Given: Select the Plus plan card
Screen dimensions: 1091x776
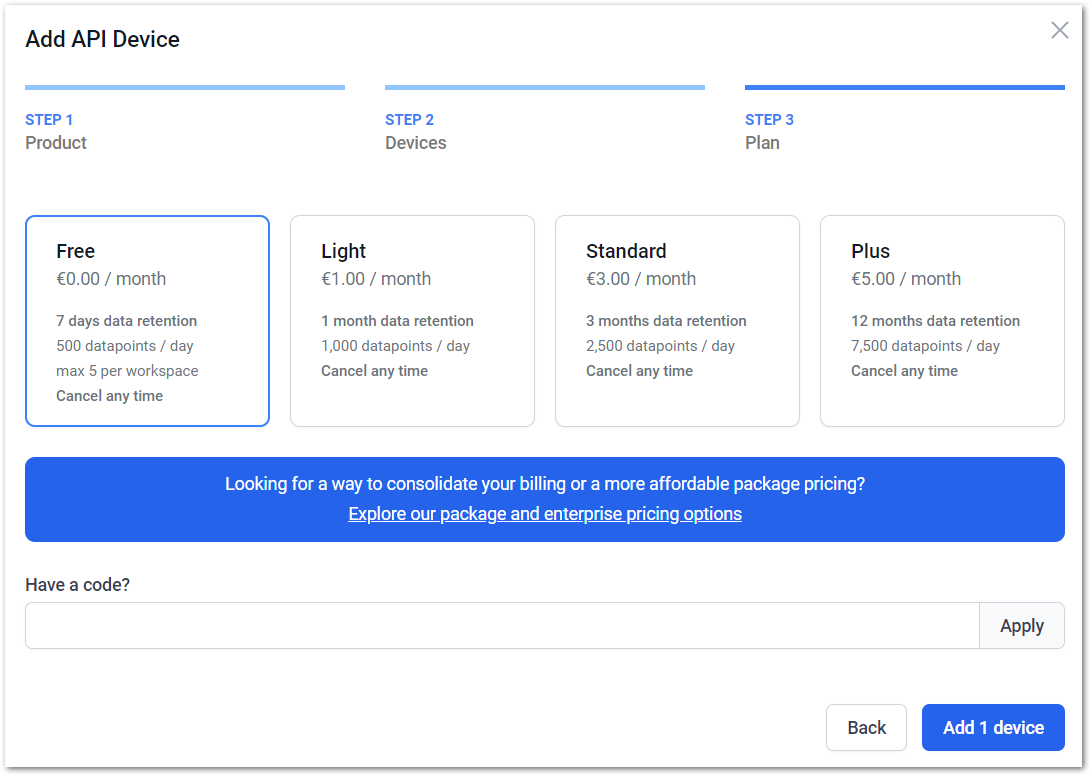Looking at the screenshot, I should [x=942, y=321].
